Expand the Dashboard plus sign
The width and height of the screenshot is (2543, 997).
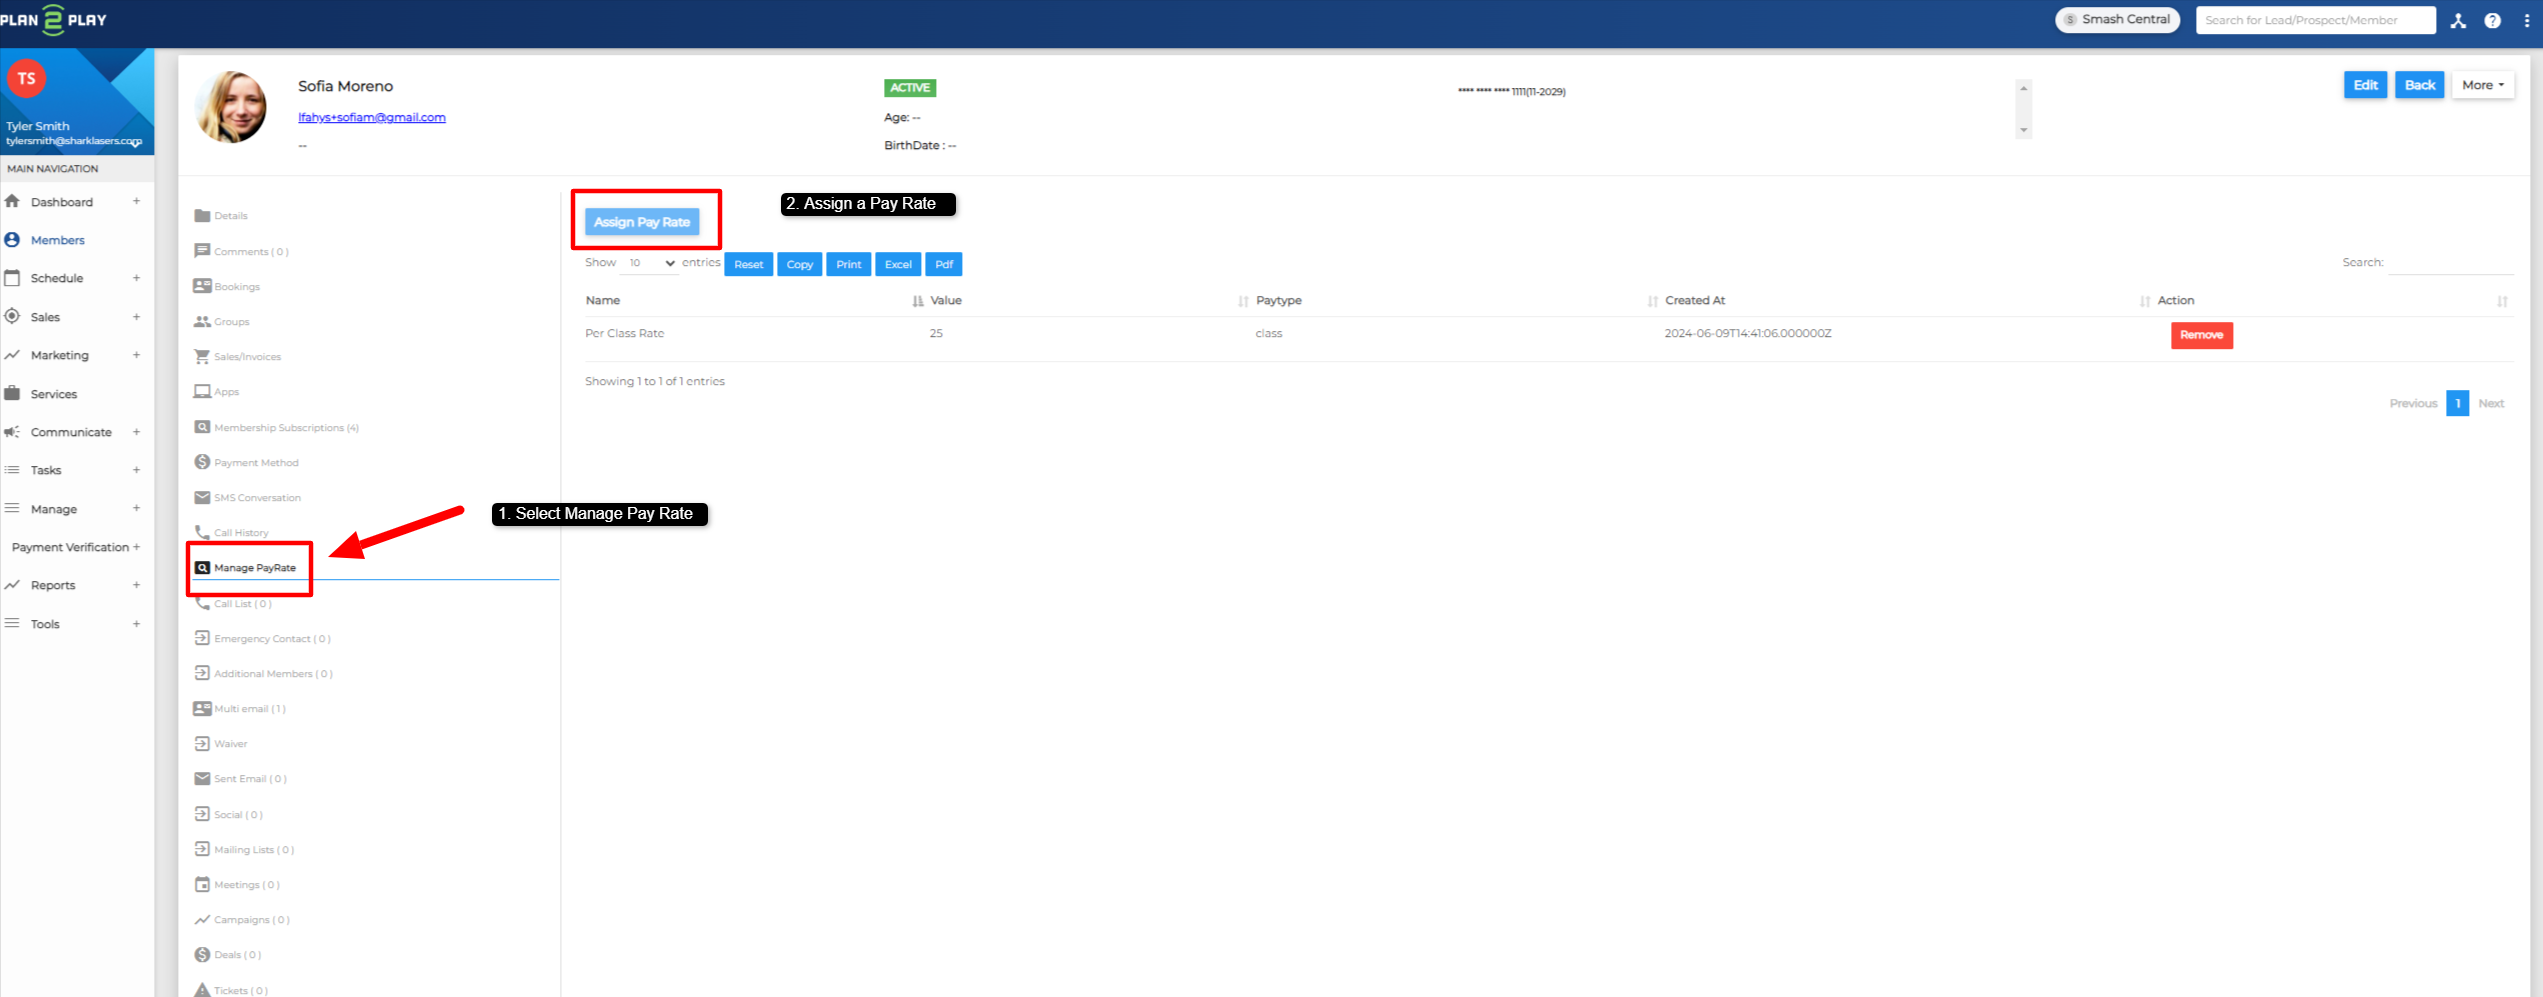click(x=136, y=201)
